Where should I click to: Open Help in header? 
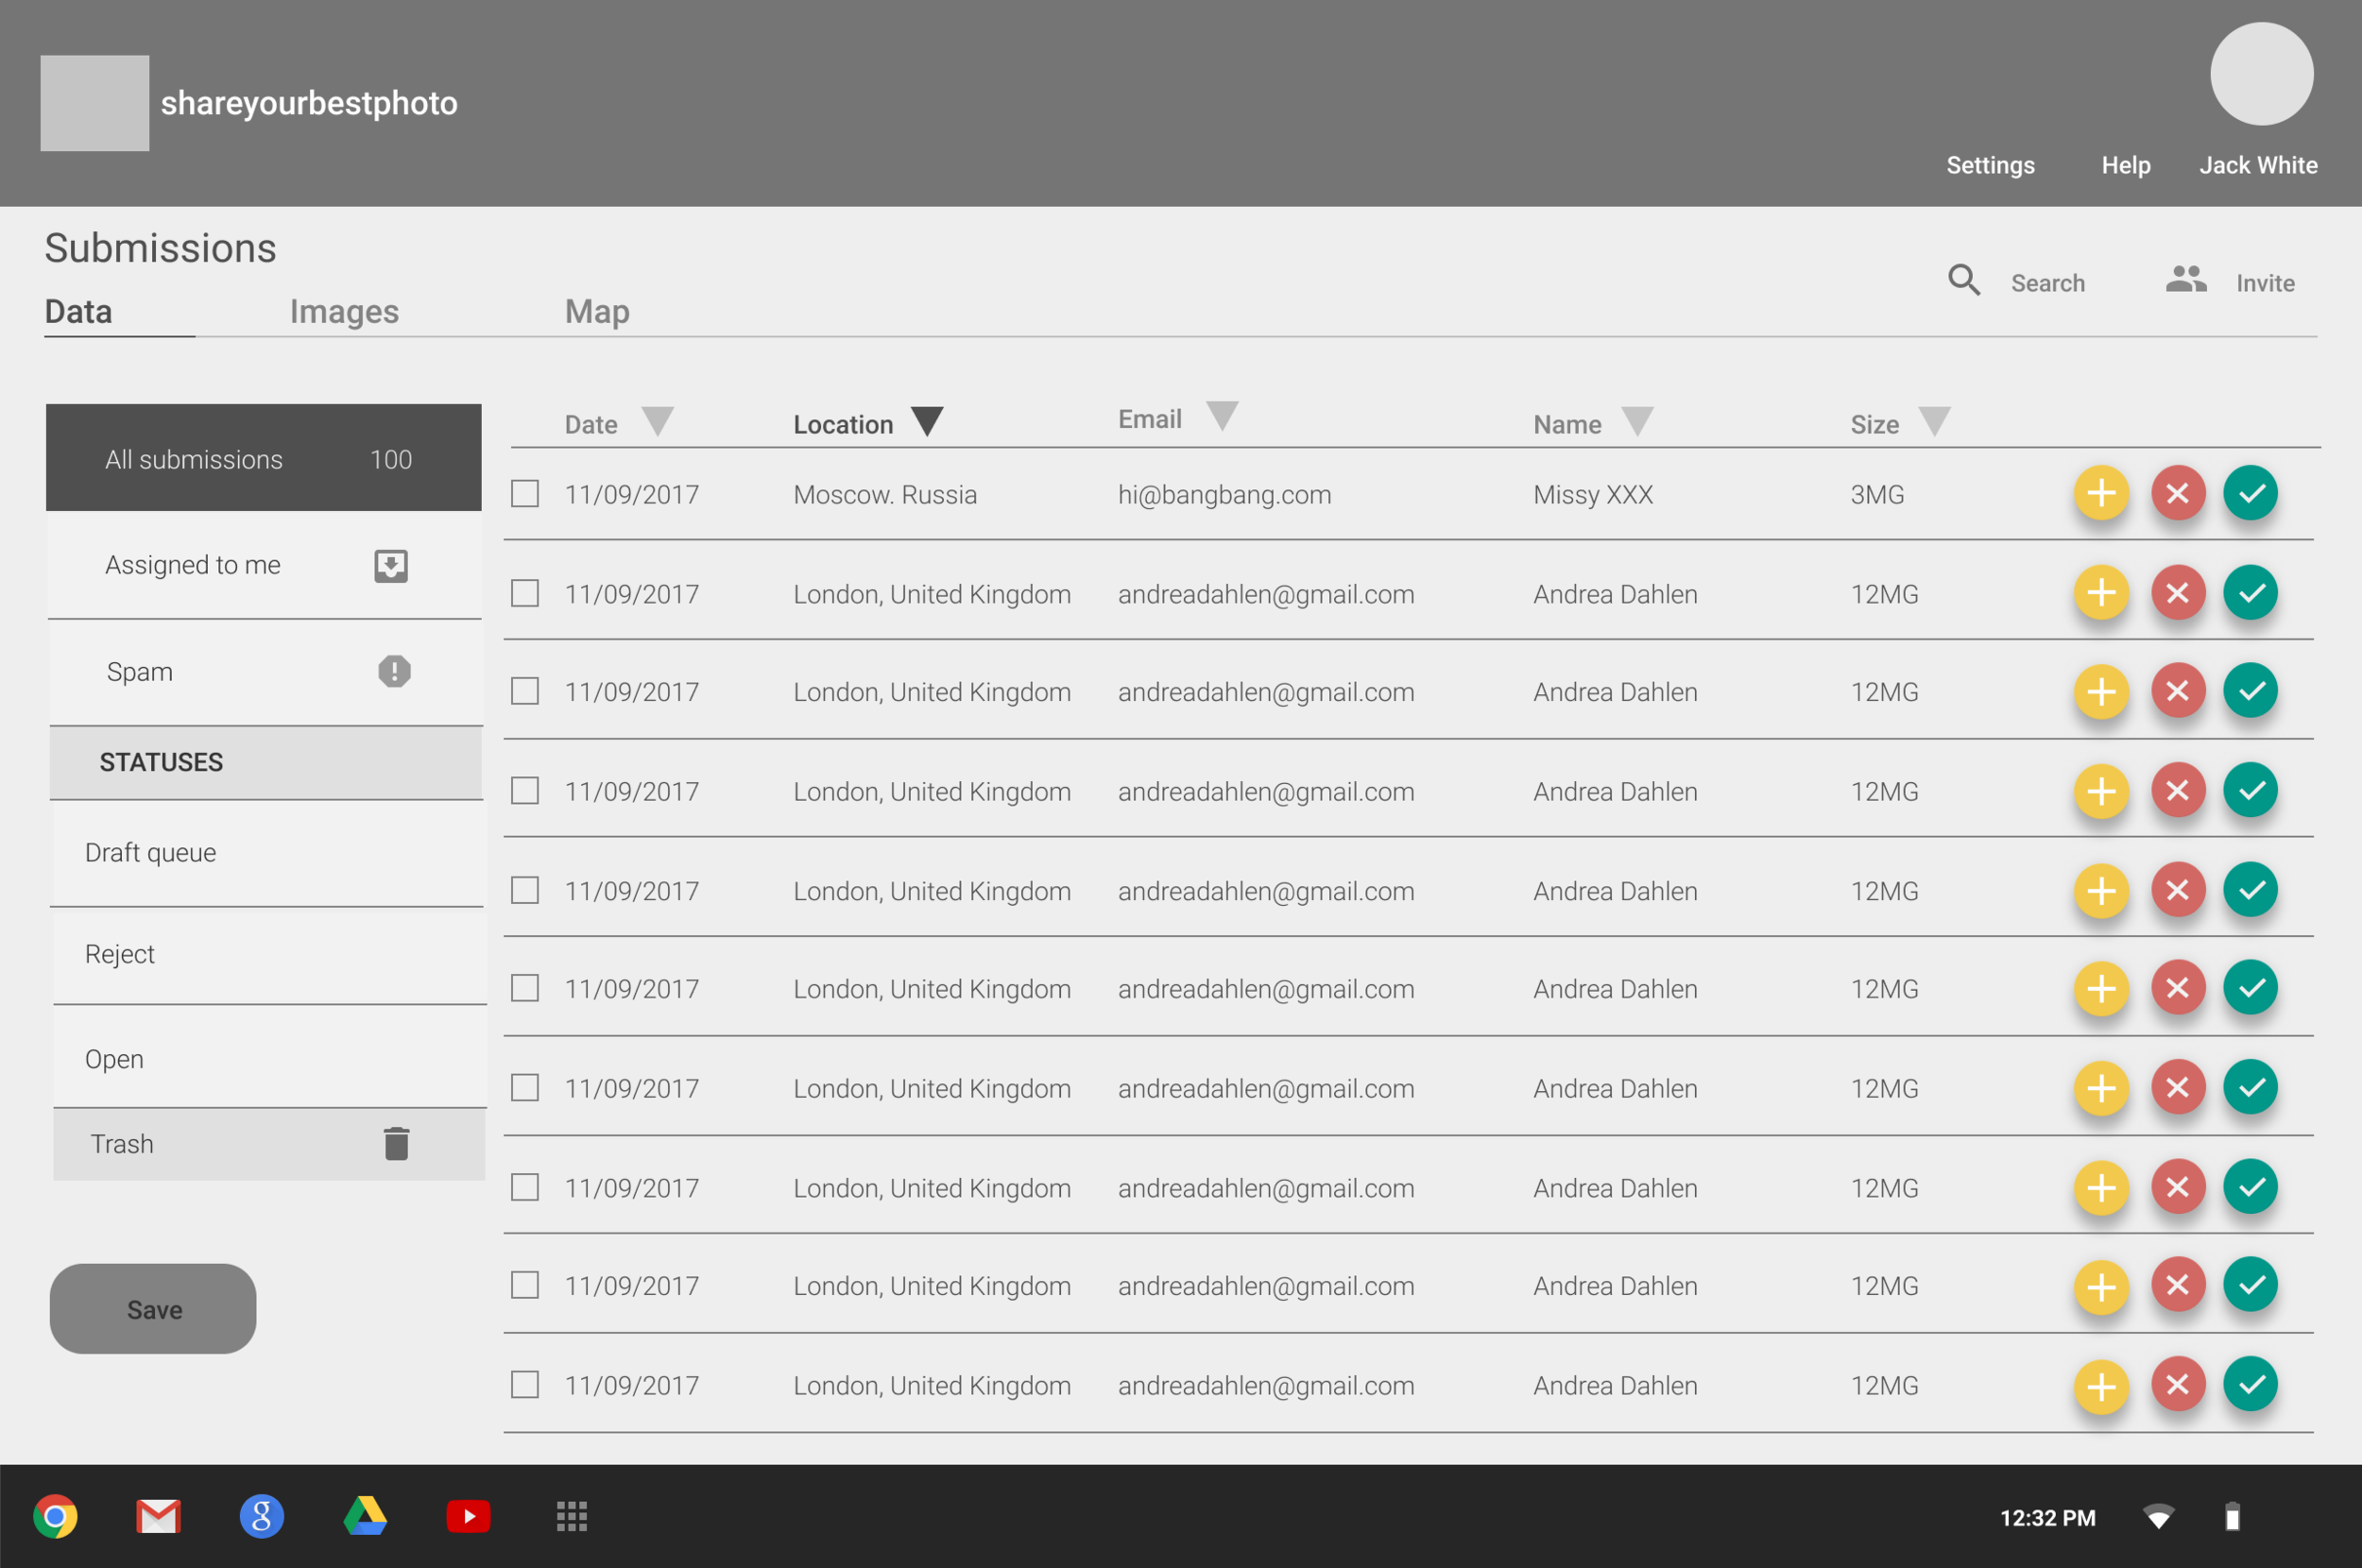pos(2125,165)
